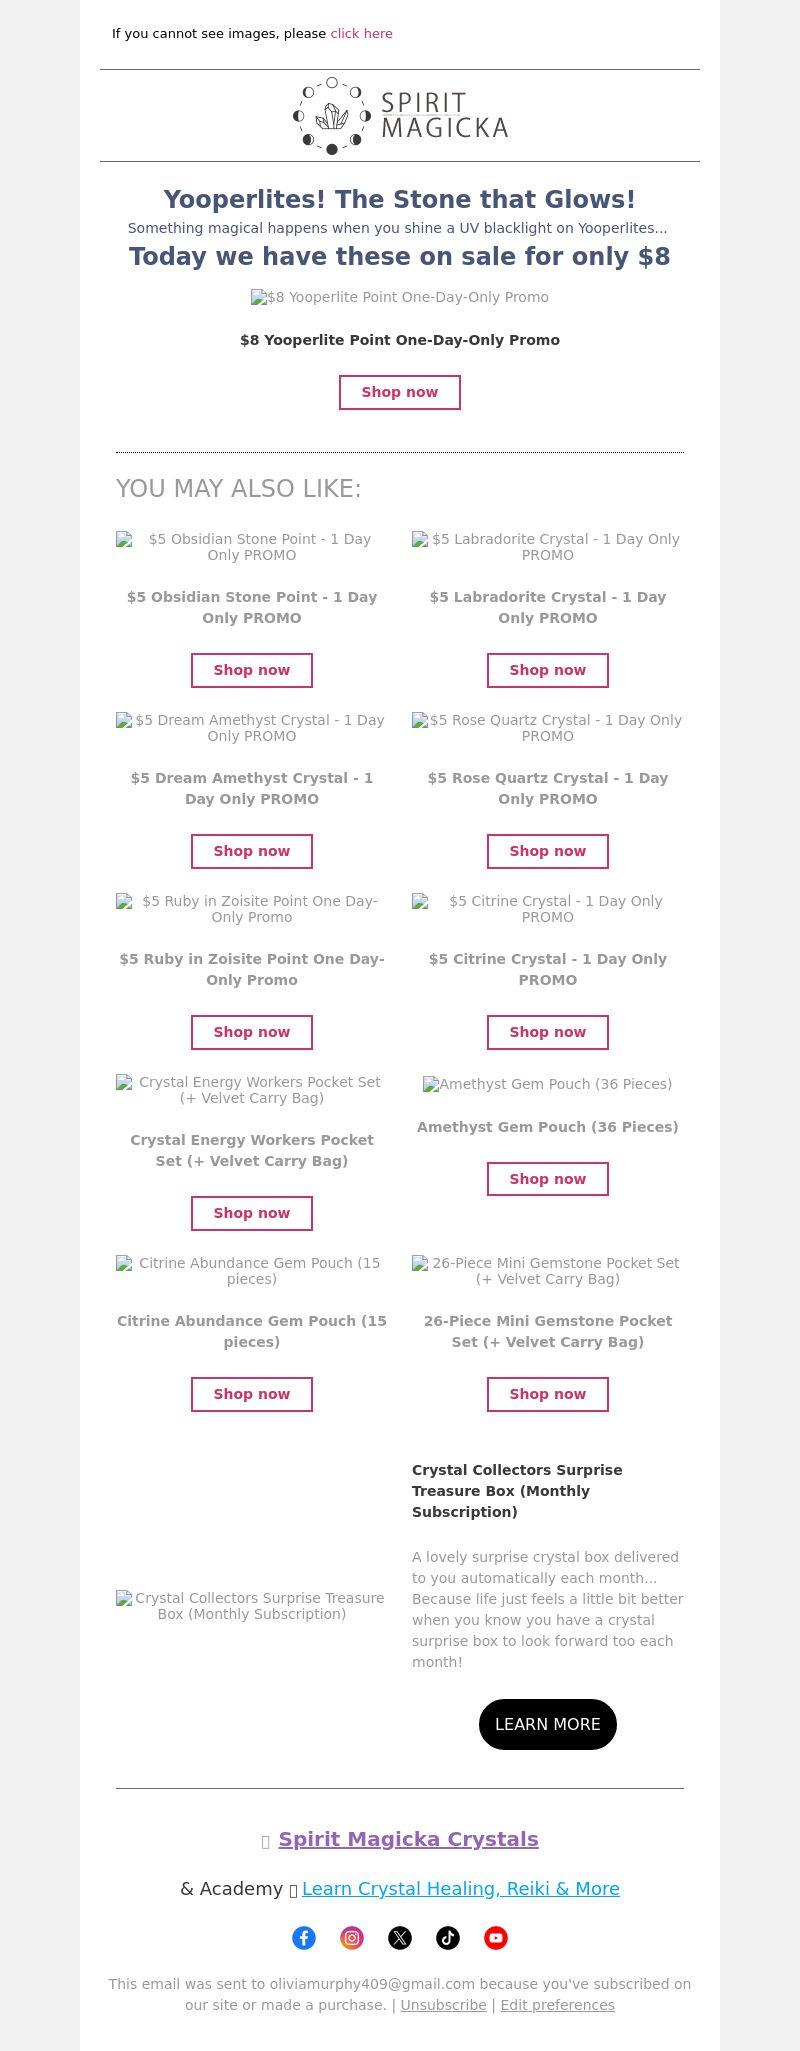Open the Spirit Magicka Crystals link
This screenshot has width=800, height=2051.
pyautogui.click(x=408, y=1839)
